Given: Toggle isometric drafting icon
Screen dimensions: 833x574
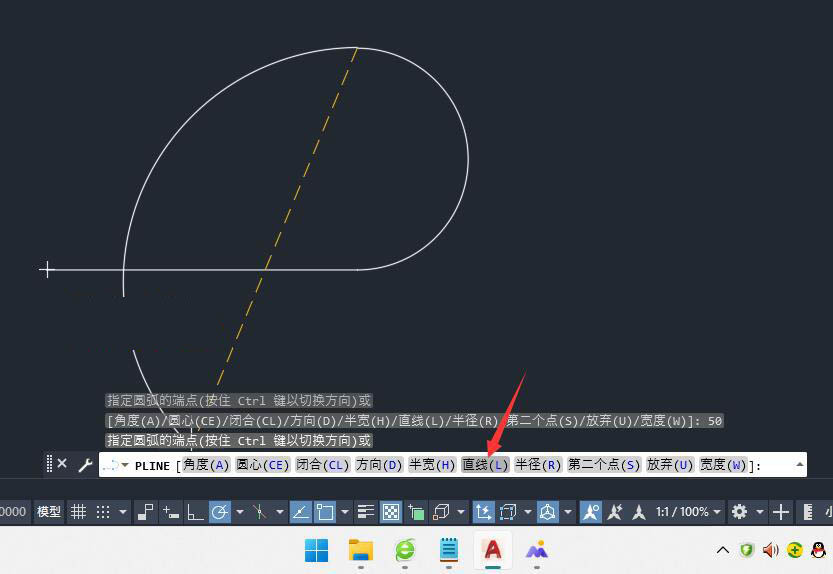Looking at the screenshot, I should click(x=259, y=512).
